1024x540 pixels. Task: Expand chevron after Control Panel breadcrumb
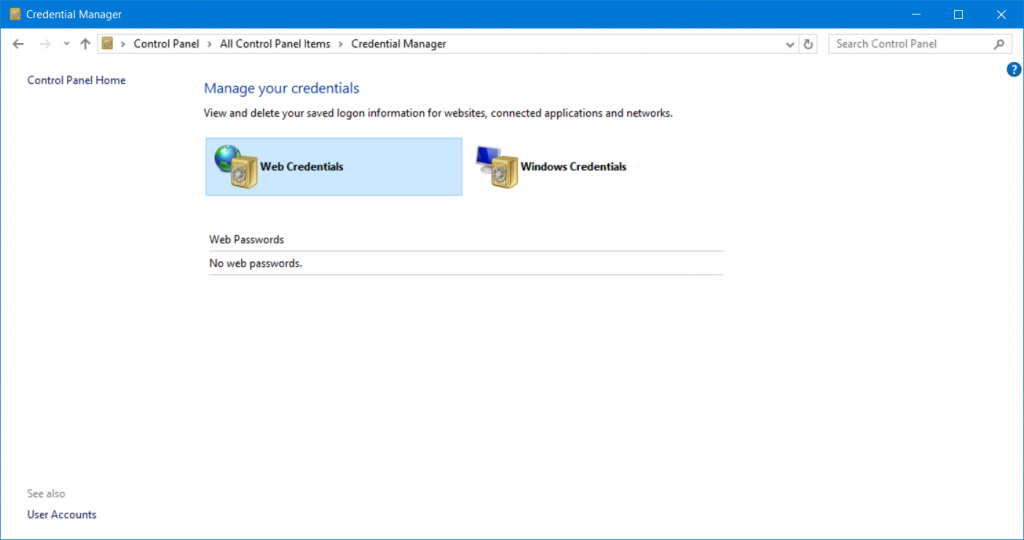(210, 44)
